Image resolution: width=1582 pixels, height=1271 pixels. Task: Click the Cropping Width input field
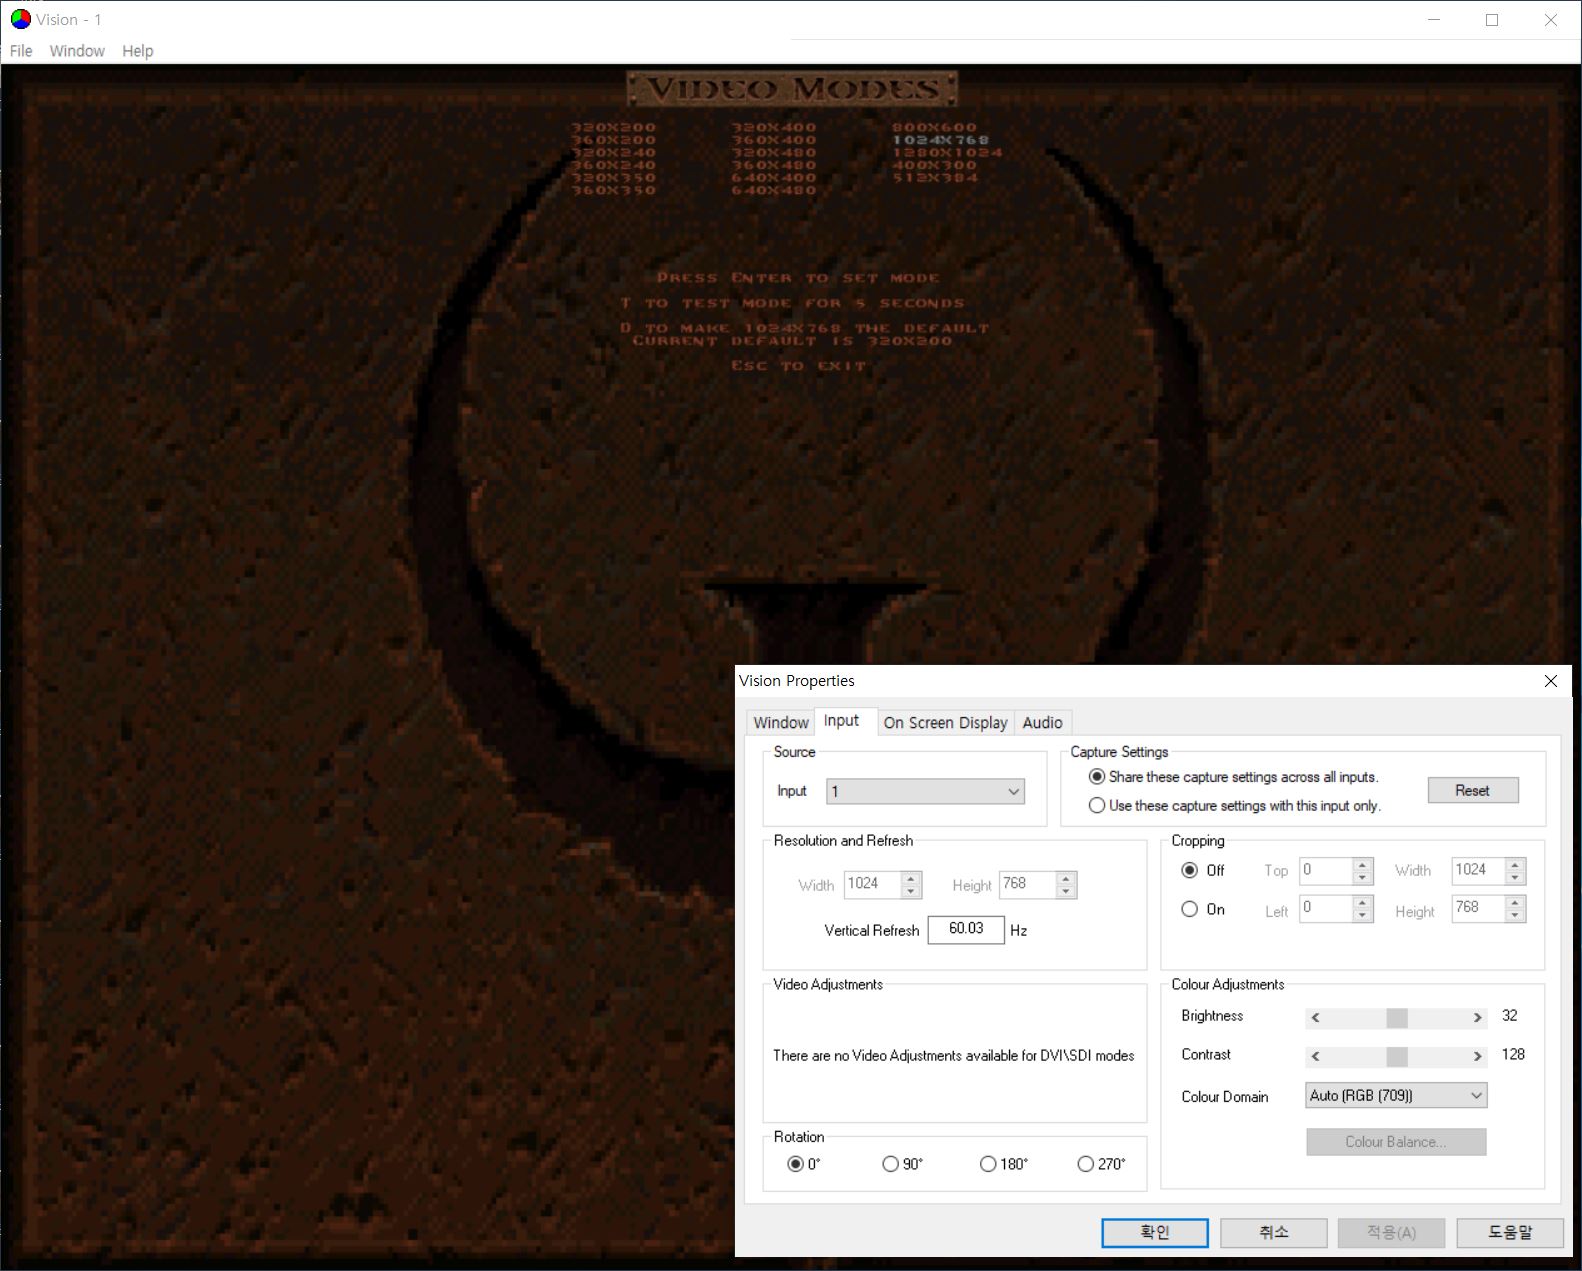tap(1478, 870)
